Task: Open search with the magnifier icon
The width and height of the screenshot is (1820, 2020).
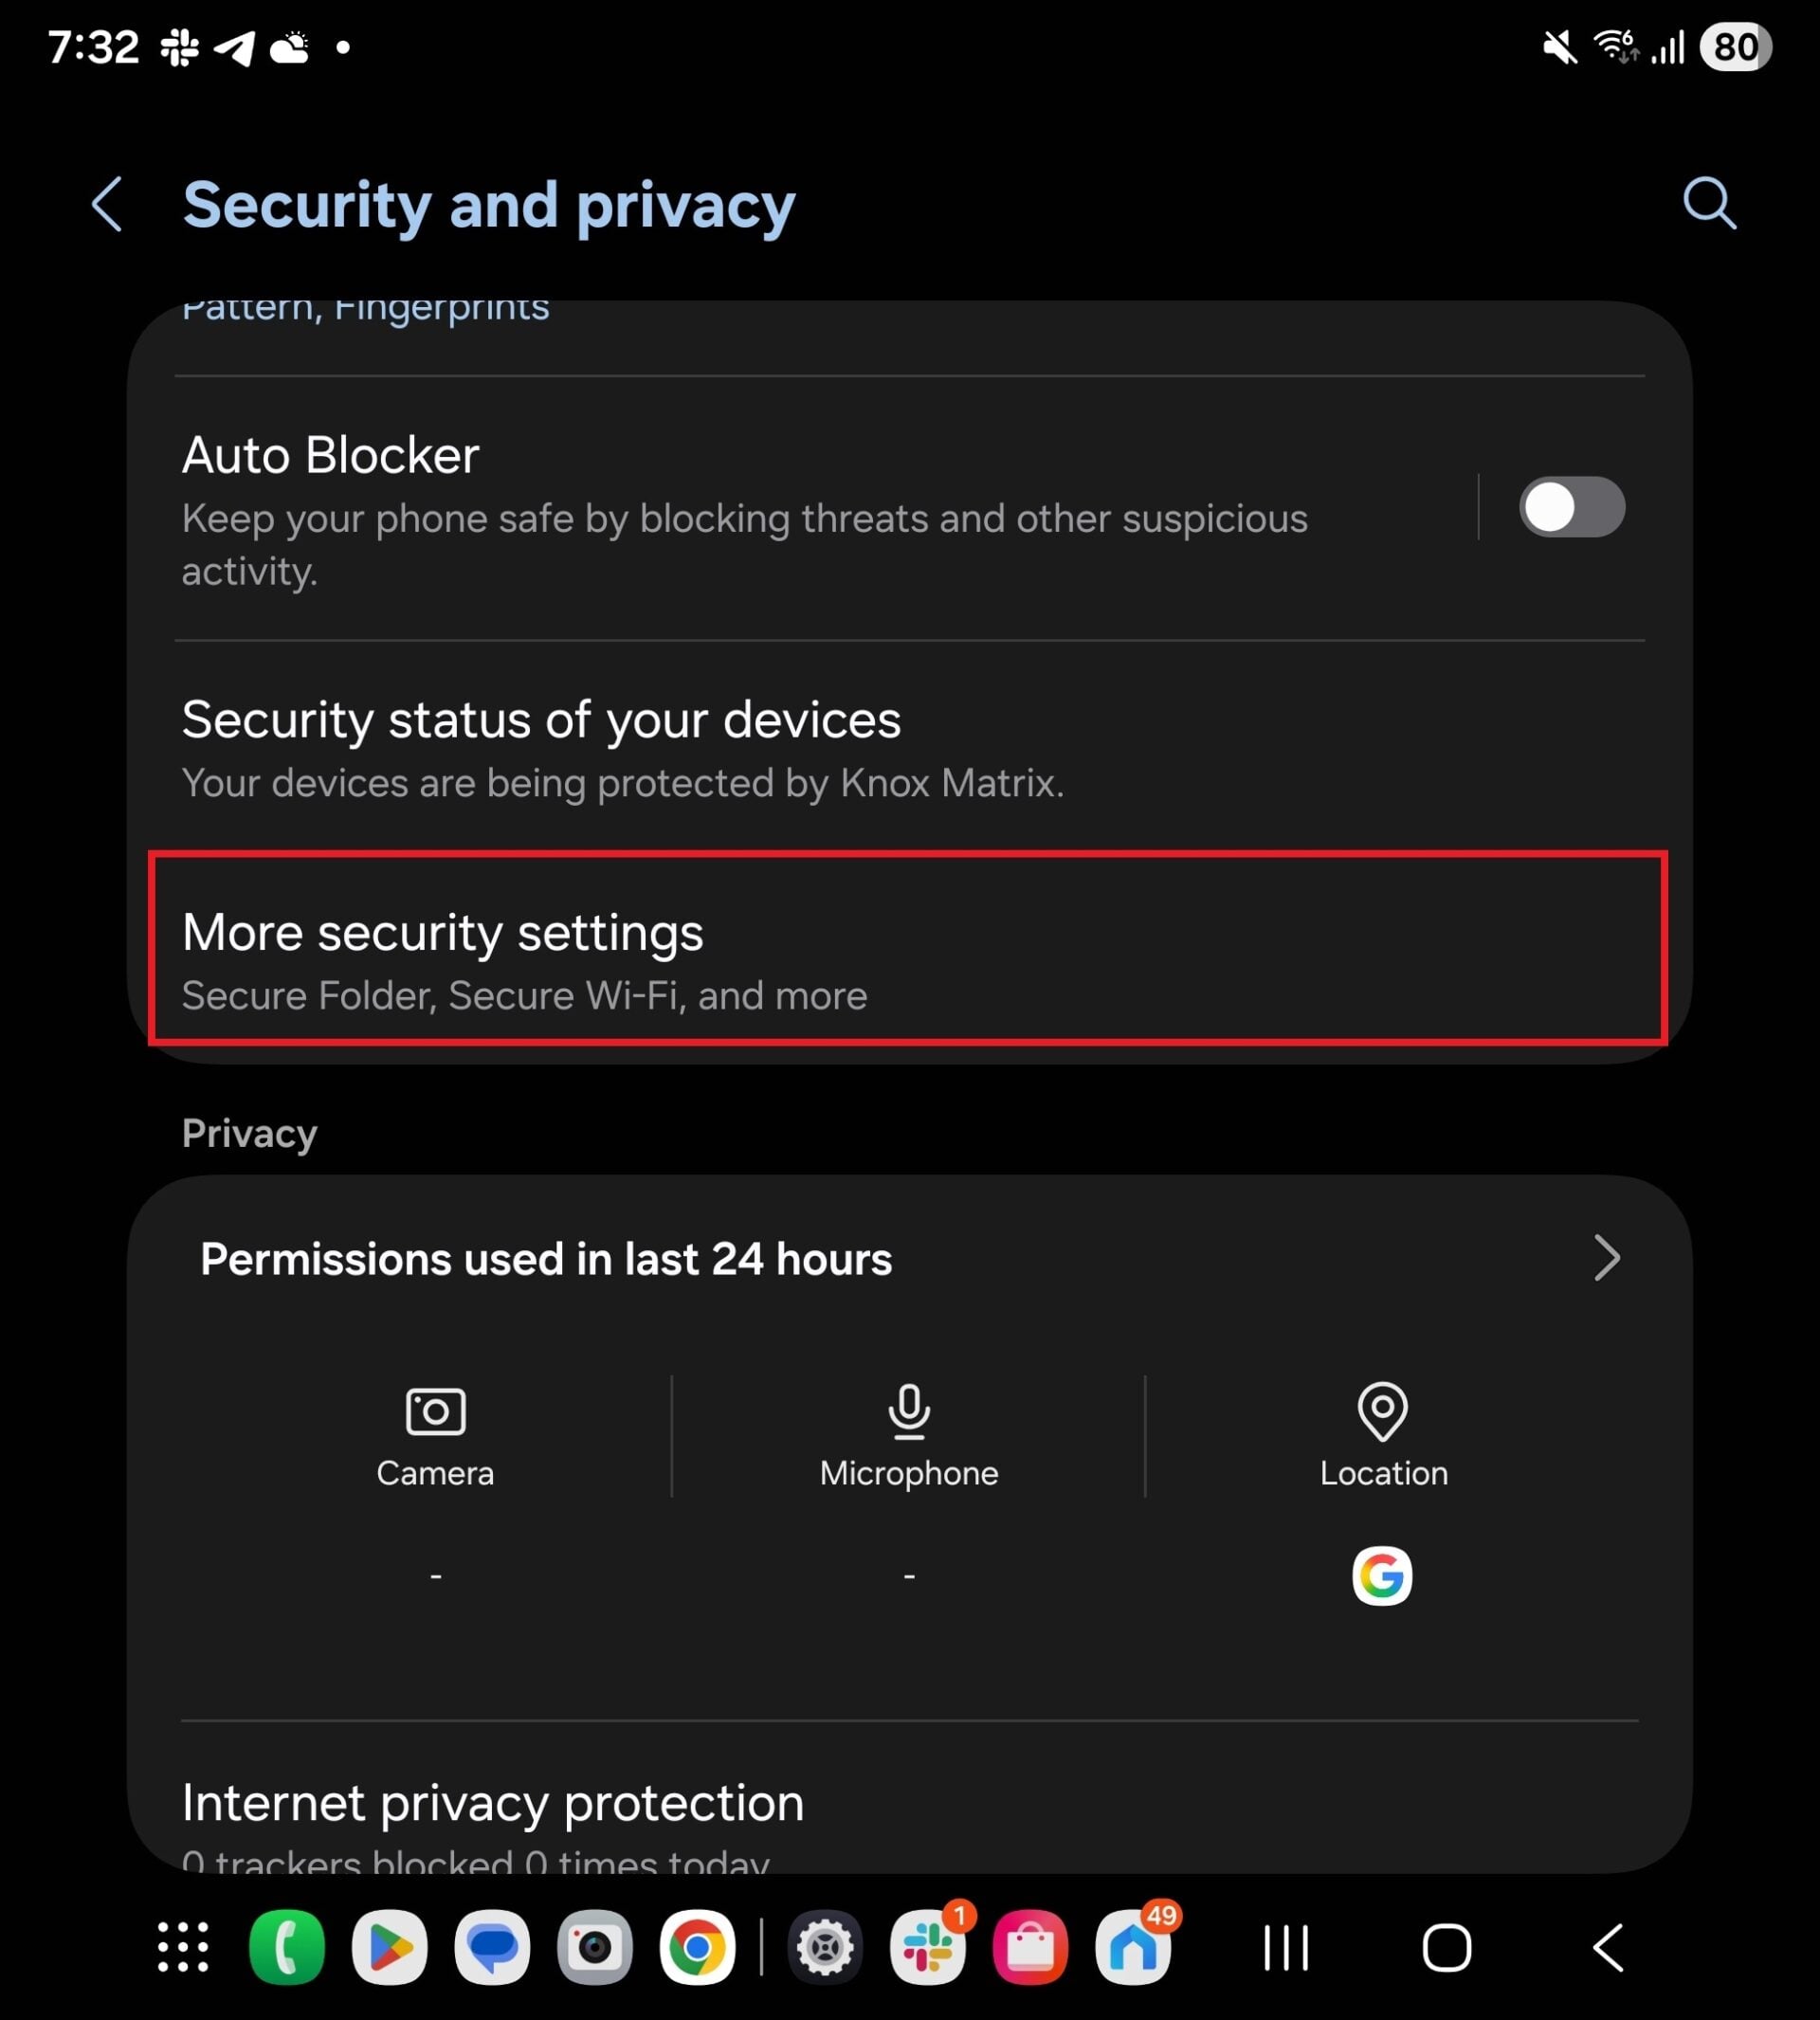Action: coord(1709,204)
